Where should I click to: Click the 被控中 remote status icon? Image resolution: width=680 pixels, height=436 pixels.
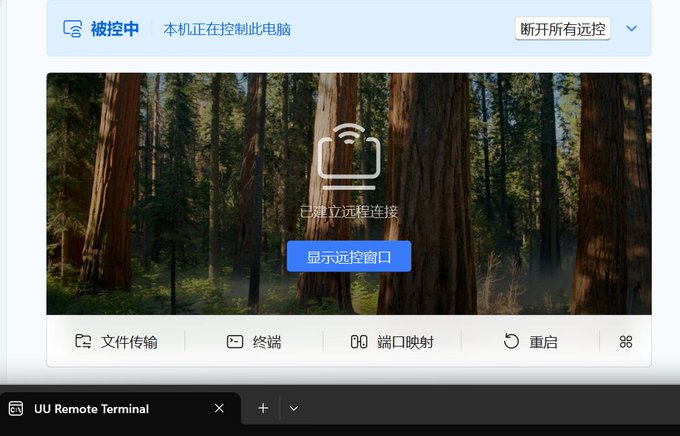(72, 29)
